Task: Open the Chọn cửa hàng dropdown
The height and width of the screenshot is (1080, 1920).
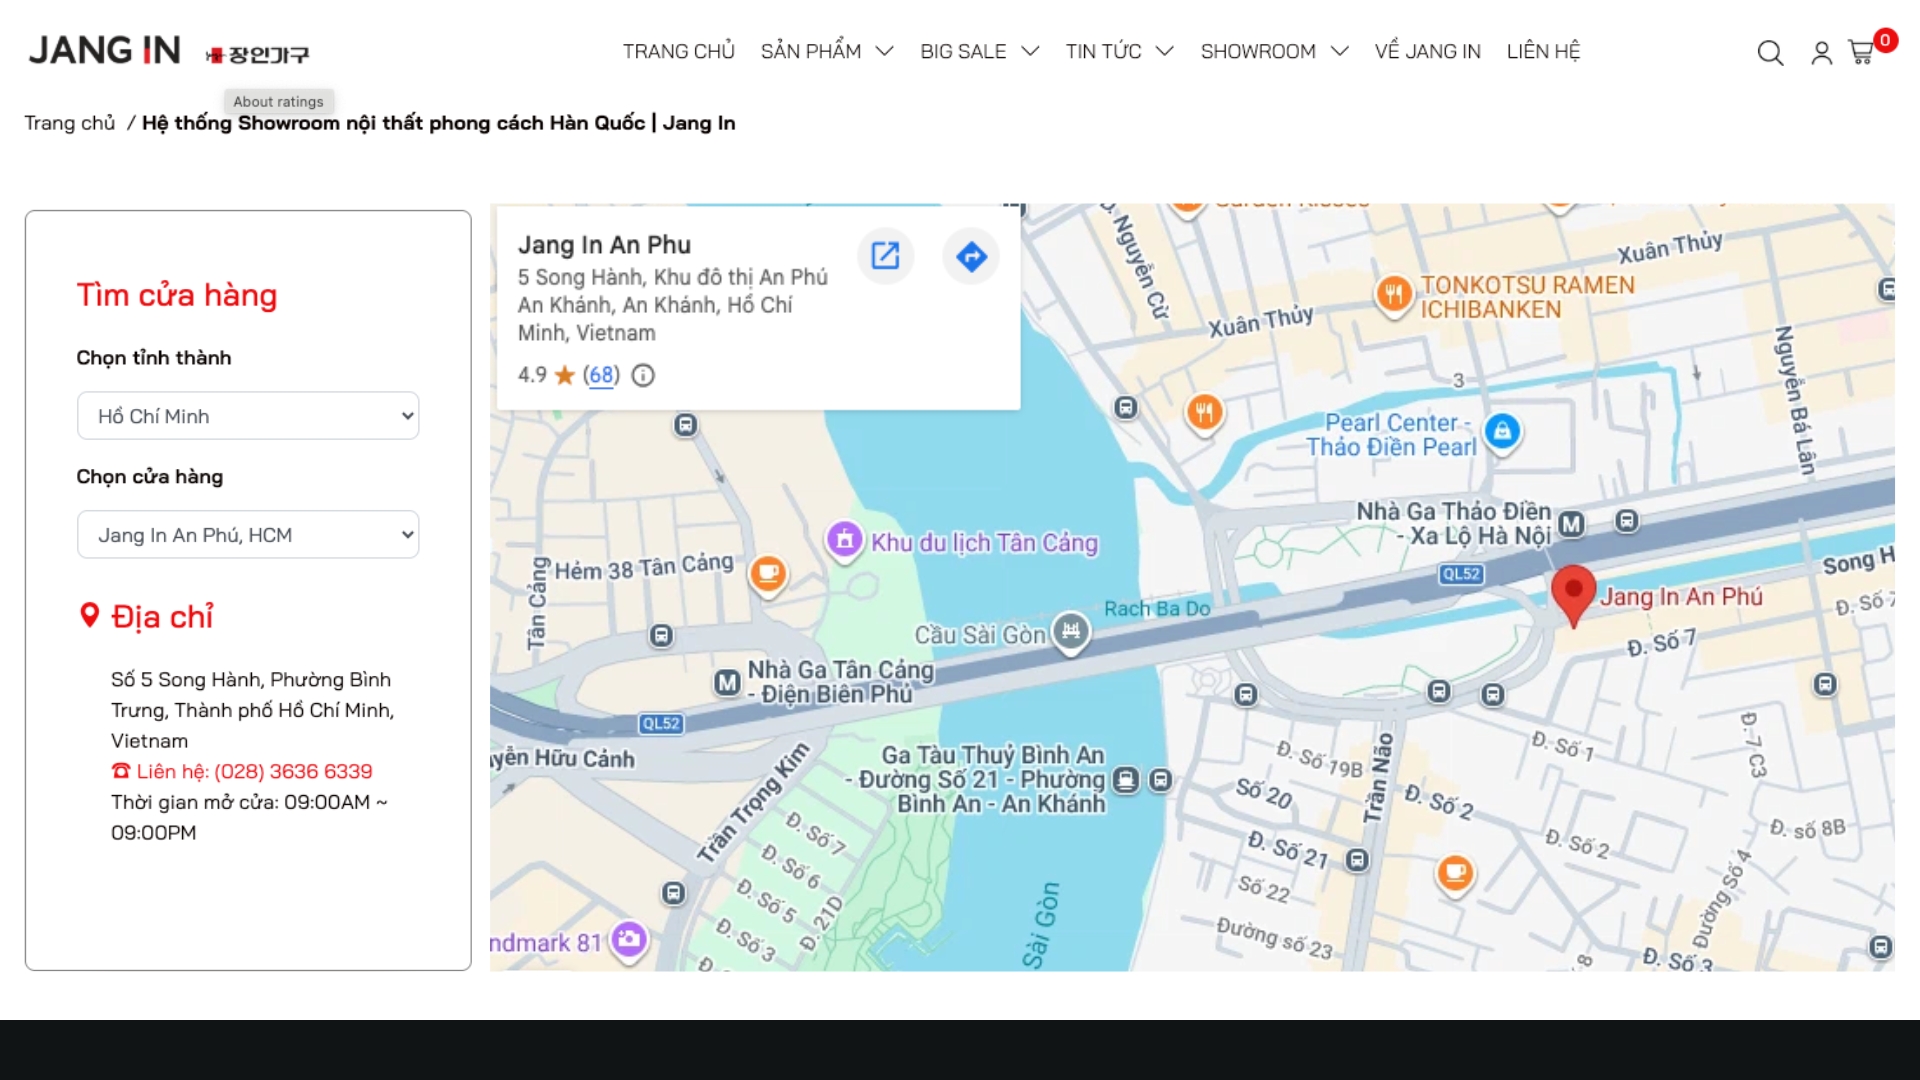Action: pyautogui.click(x=248, y=535)
